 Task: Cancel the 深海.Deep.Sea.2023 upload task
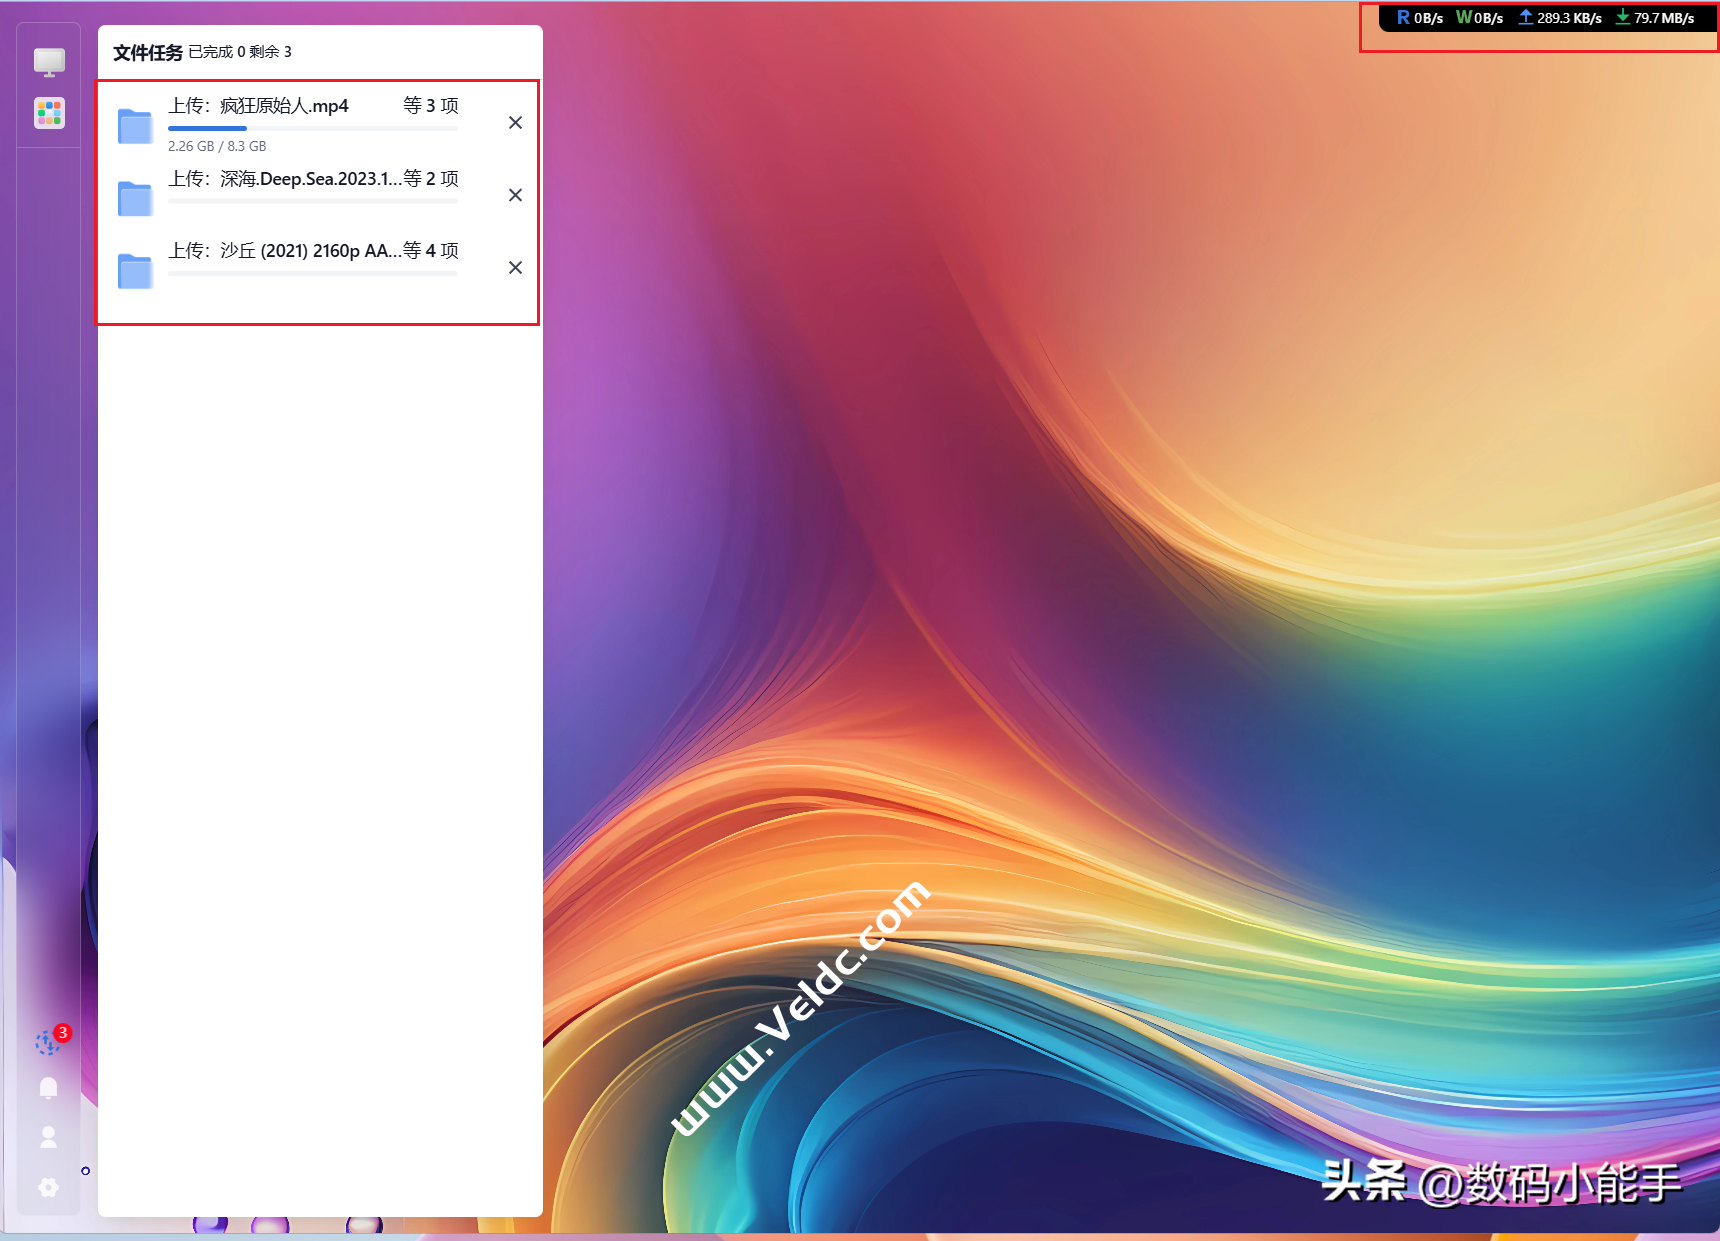pos(515,195)
